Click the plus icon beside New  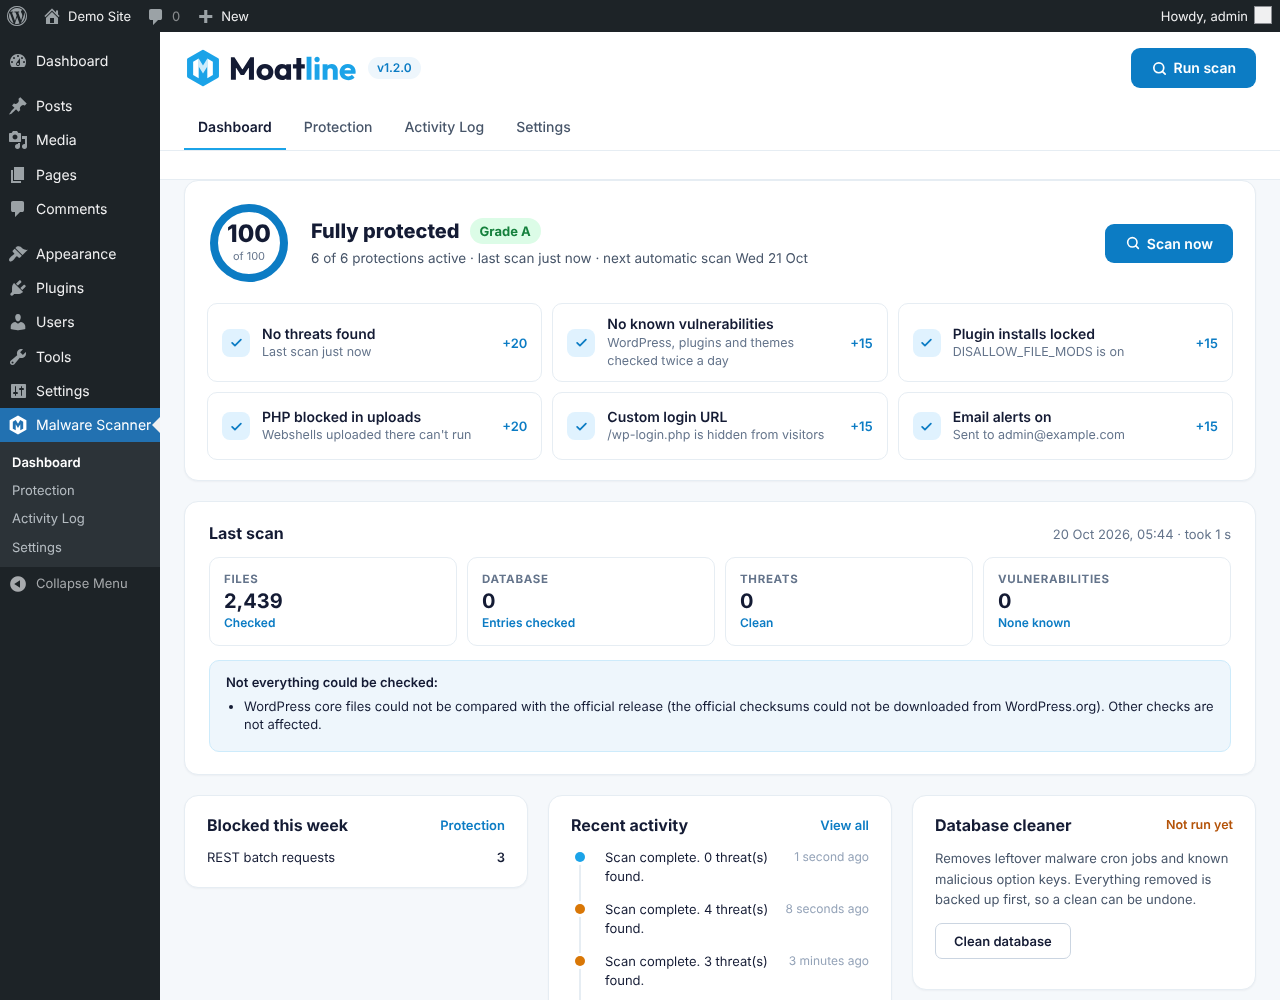(x=206, y=16)
